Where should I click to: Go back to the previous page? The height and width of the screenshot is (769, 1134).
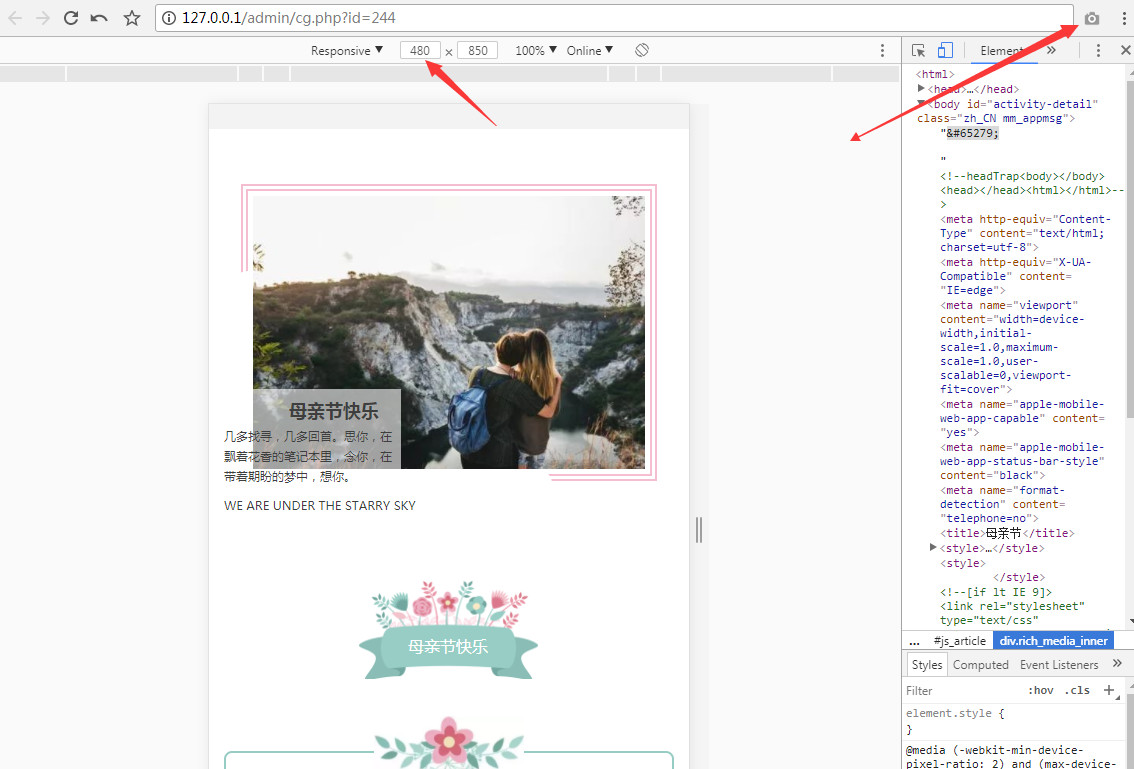pyautogui.click(x=15, y=18)
